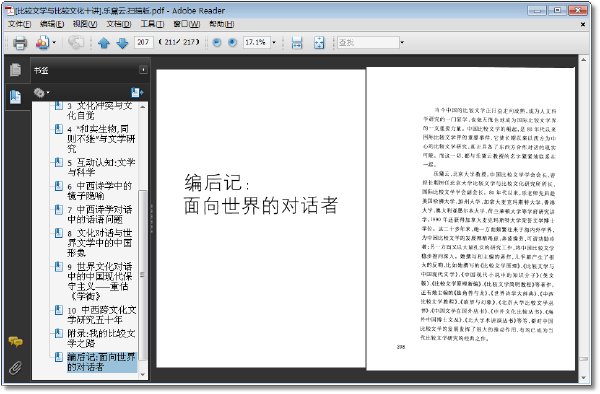Maximize the Adobe Reader window
The image size is (600, 394).
pos(558,10)
